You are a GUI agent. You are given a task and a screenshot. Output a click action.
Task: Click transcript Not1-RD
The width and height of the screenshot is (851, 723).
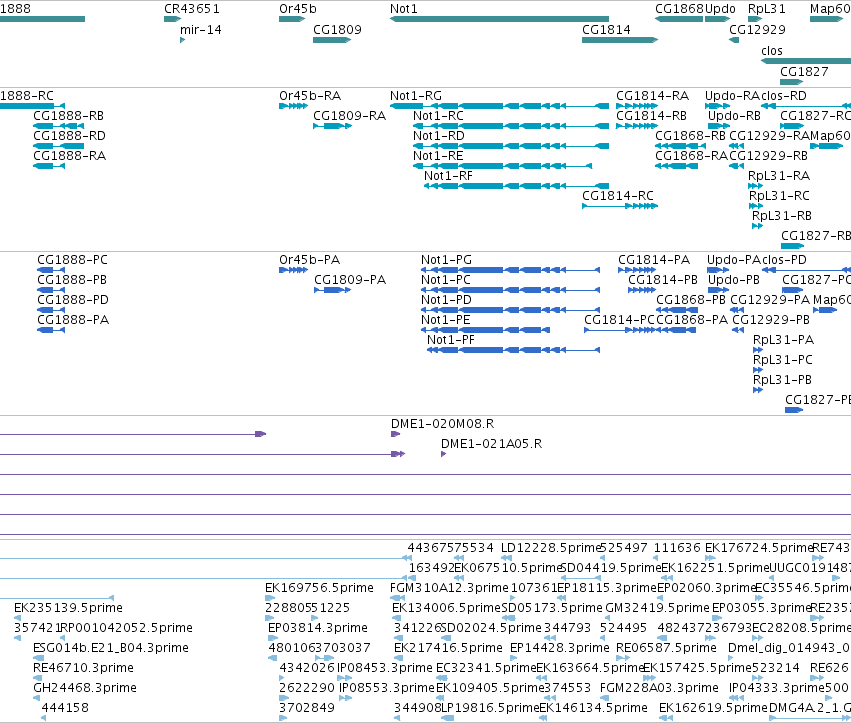[511, 146]
